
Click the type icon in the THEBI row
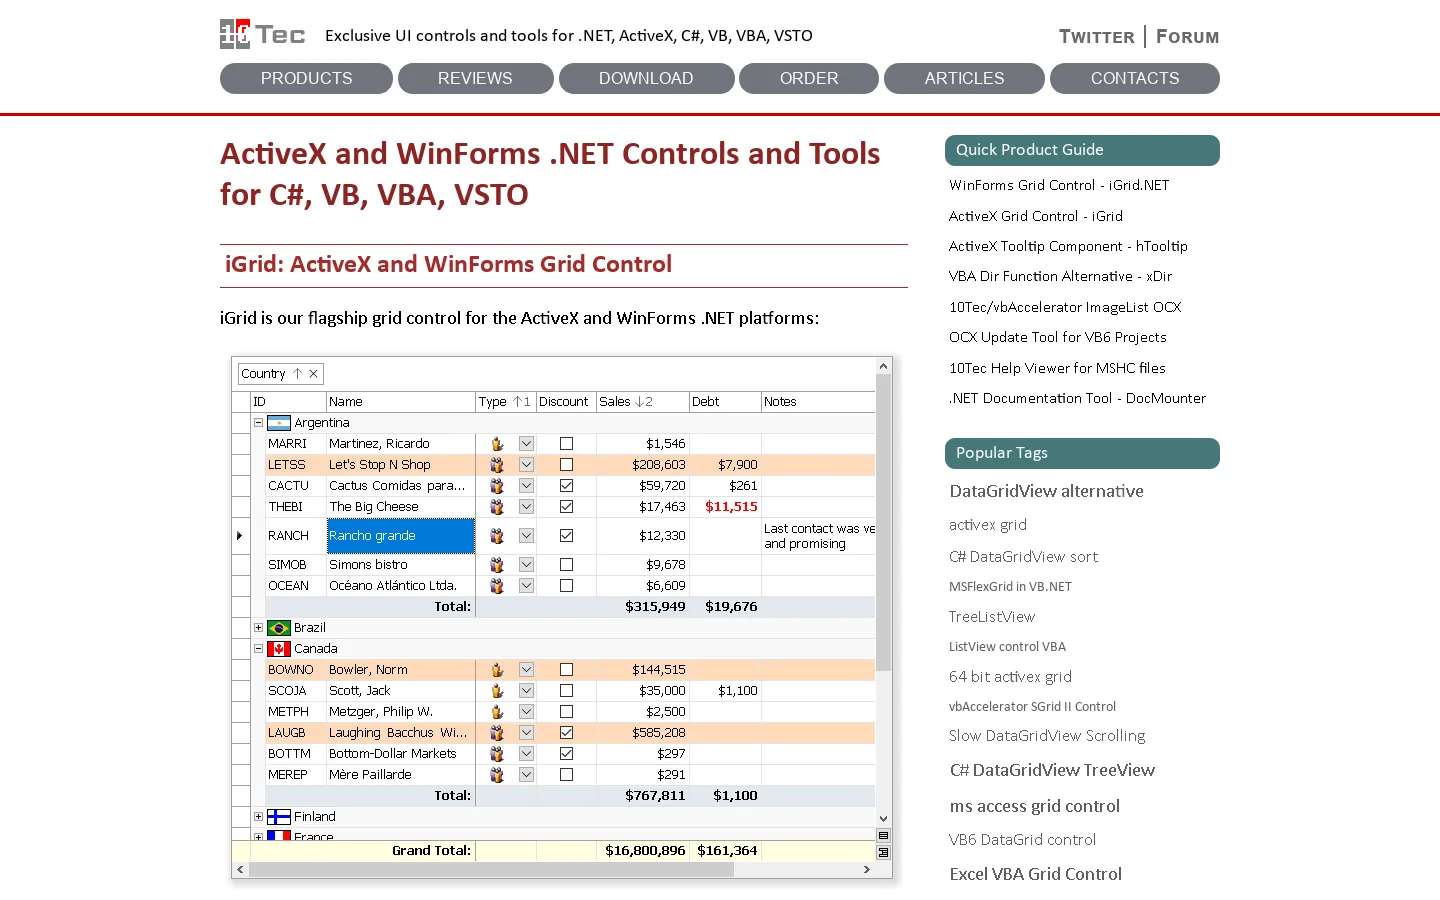coord(497,507)
